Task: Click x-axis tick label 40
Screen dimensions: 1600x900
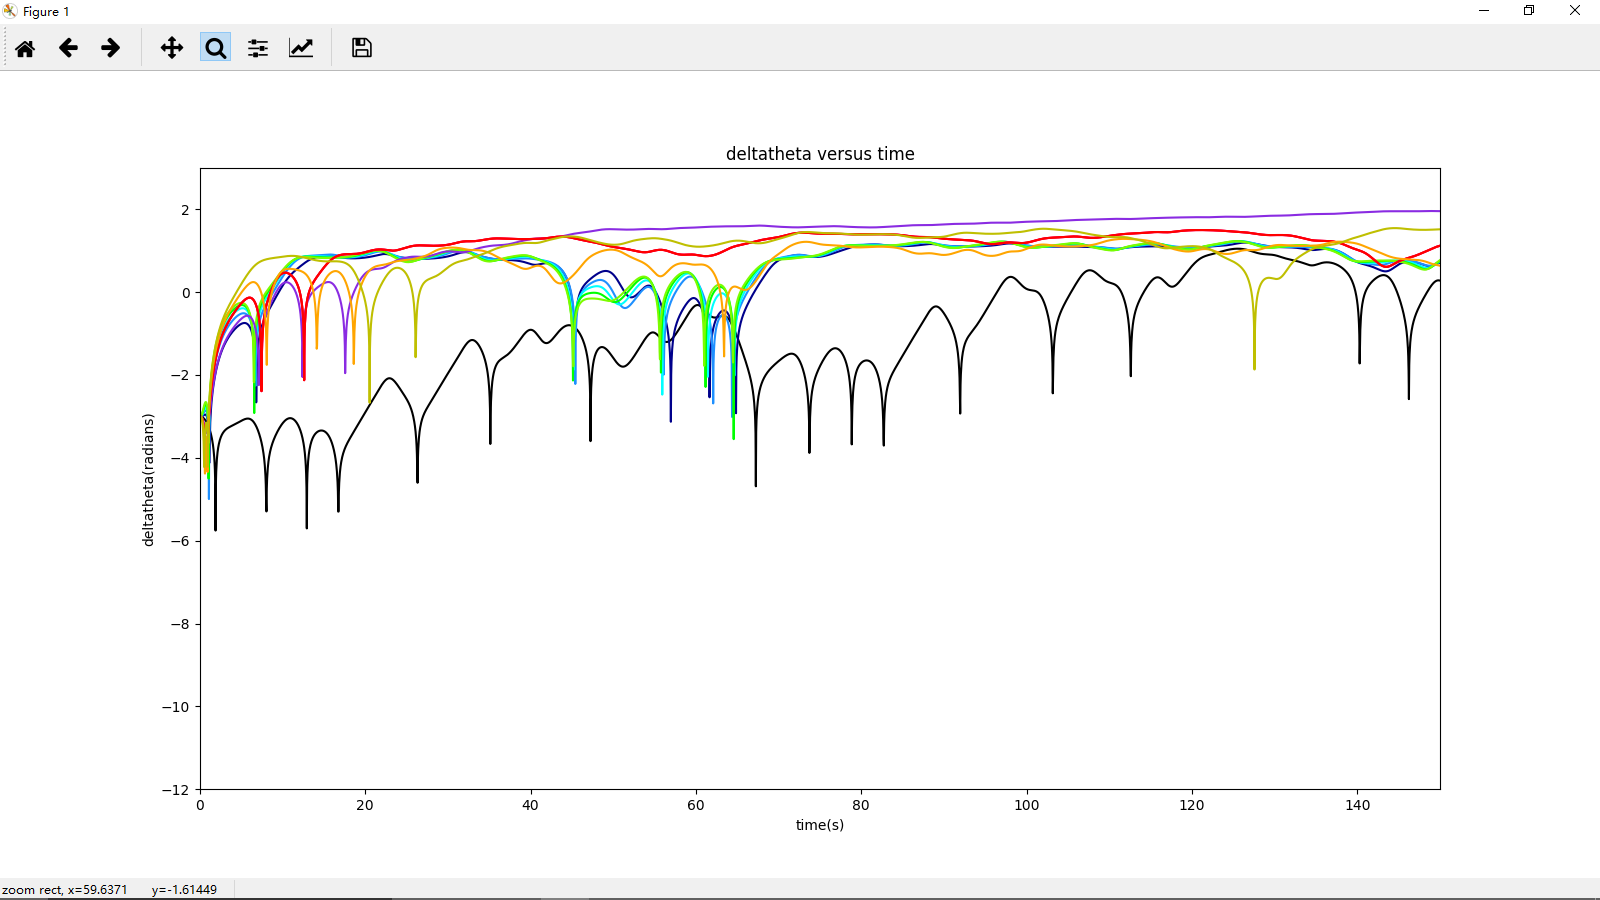Action: [x=530, y=805]
